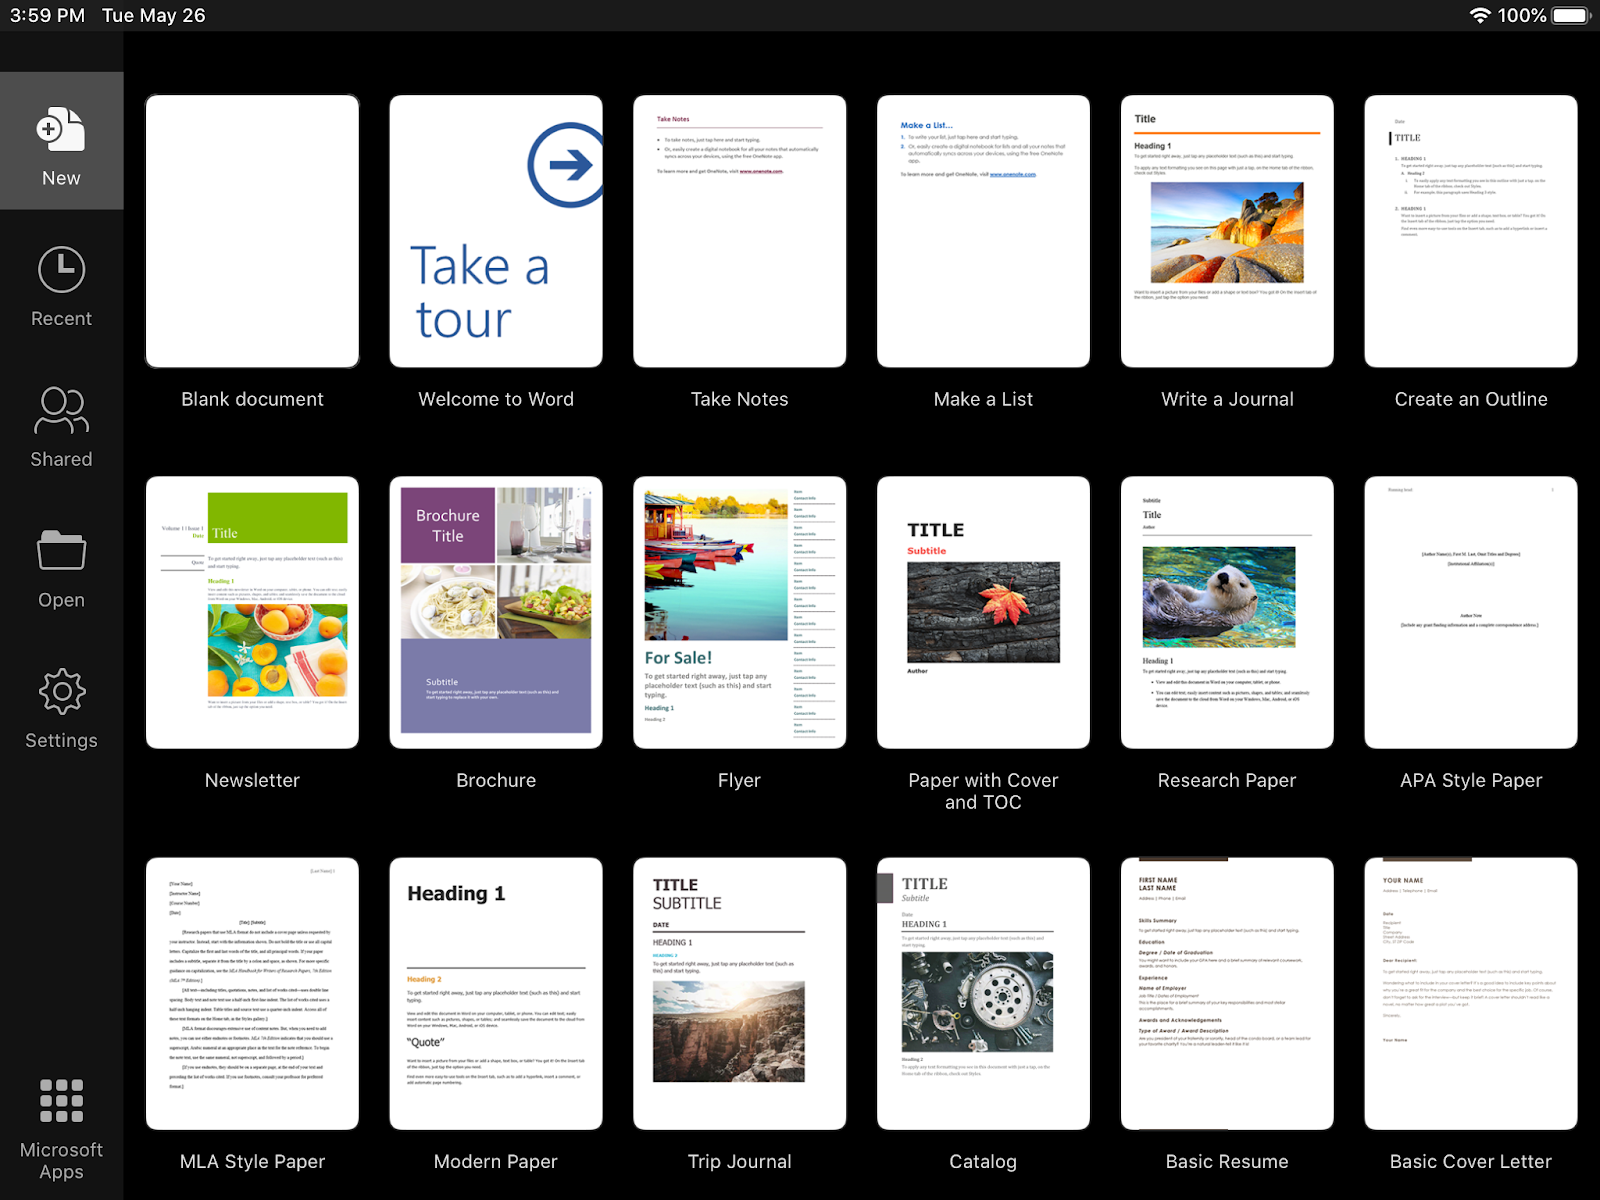Choose the Modern Paper template thumbnail
This screenshot has height=1200, width=1600.
[496, 993]
